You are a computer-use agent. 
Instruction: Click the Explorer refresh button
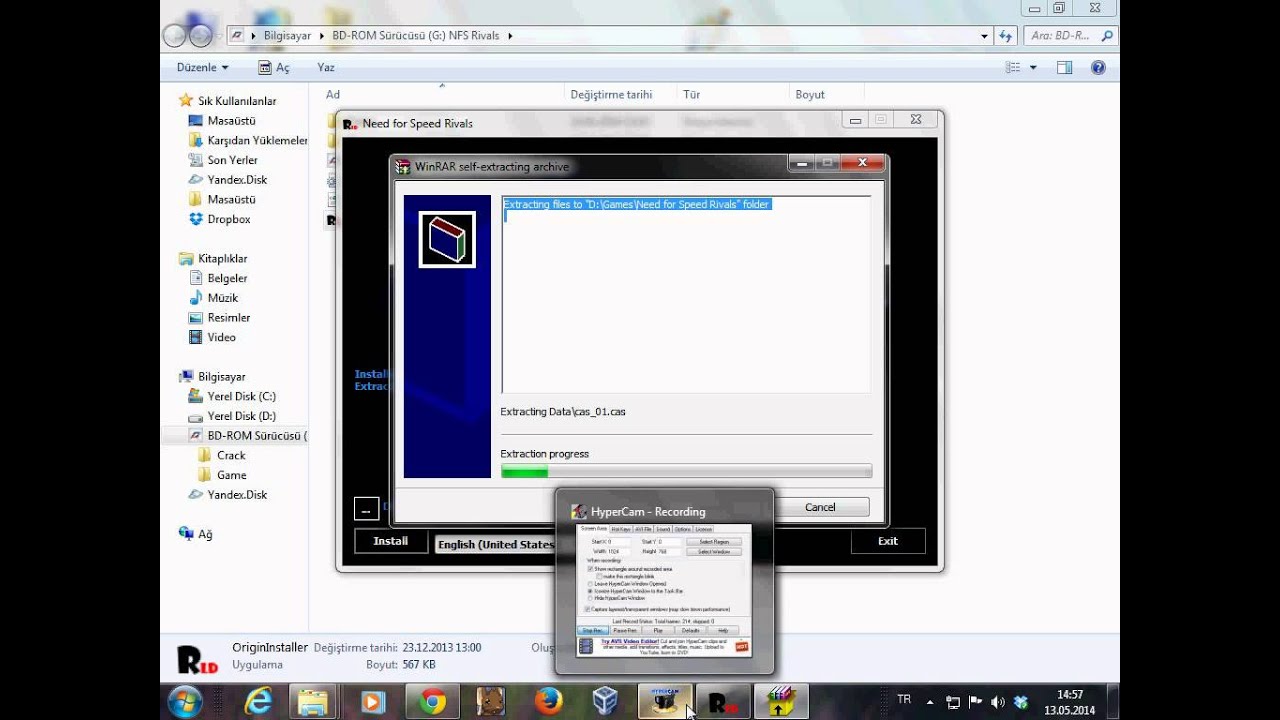pyautogui.click(x=1006, y=35)
